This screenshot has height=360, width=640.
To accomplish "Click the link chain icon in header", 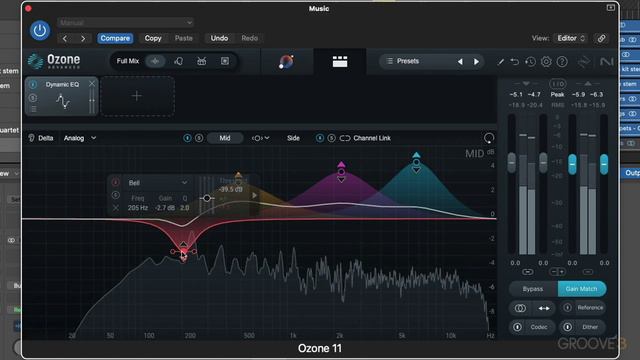I will 601,38.
